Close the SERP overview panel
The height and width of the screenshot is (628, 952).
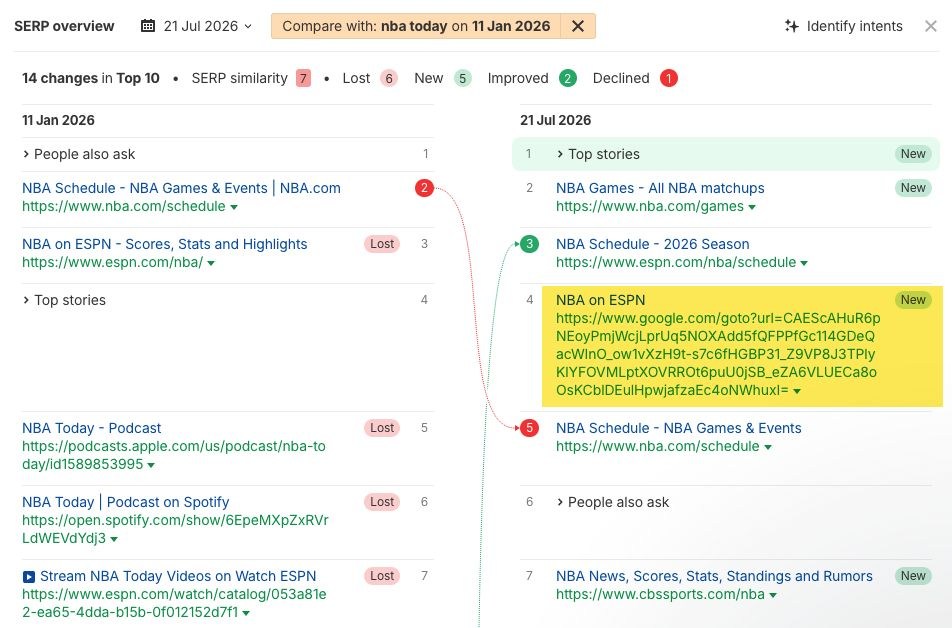click(930, 26)
